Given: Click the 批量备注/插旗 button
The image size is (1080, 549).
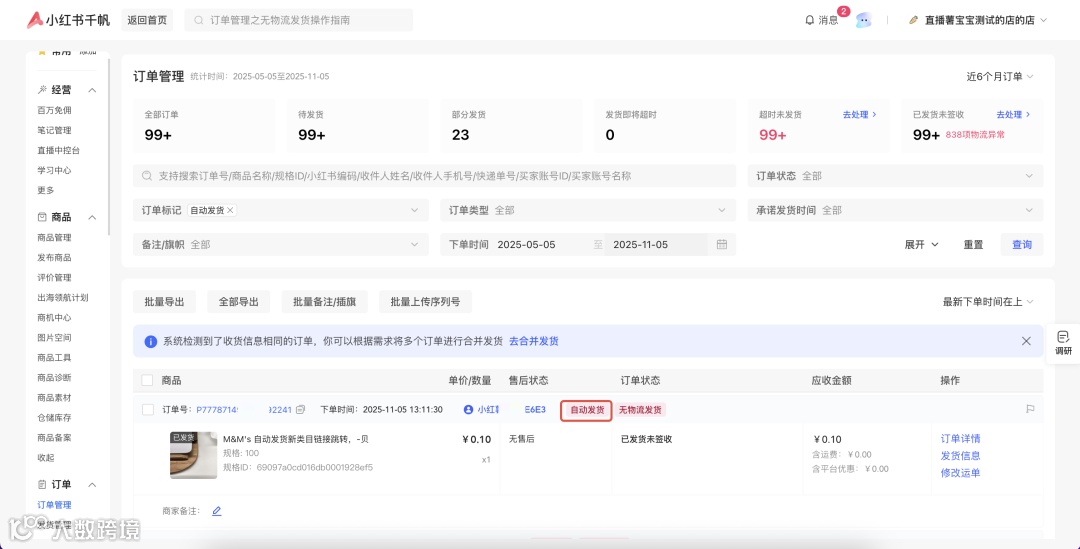Looking at the screenshot, I should click(x=324, y=302).
